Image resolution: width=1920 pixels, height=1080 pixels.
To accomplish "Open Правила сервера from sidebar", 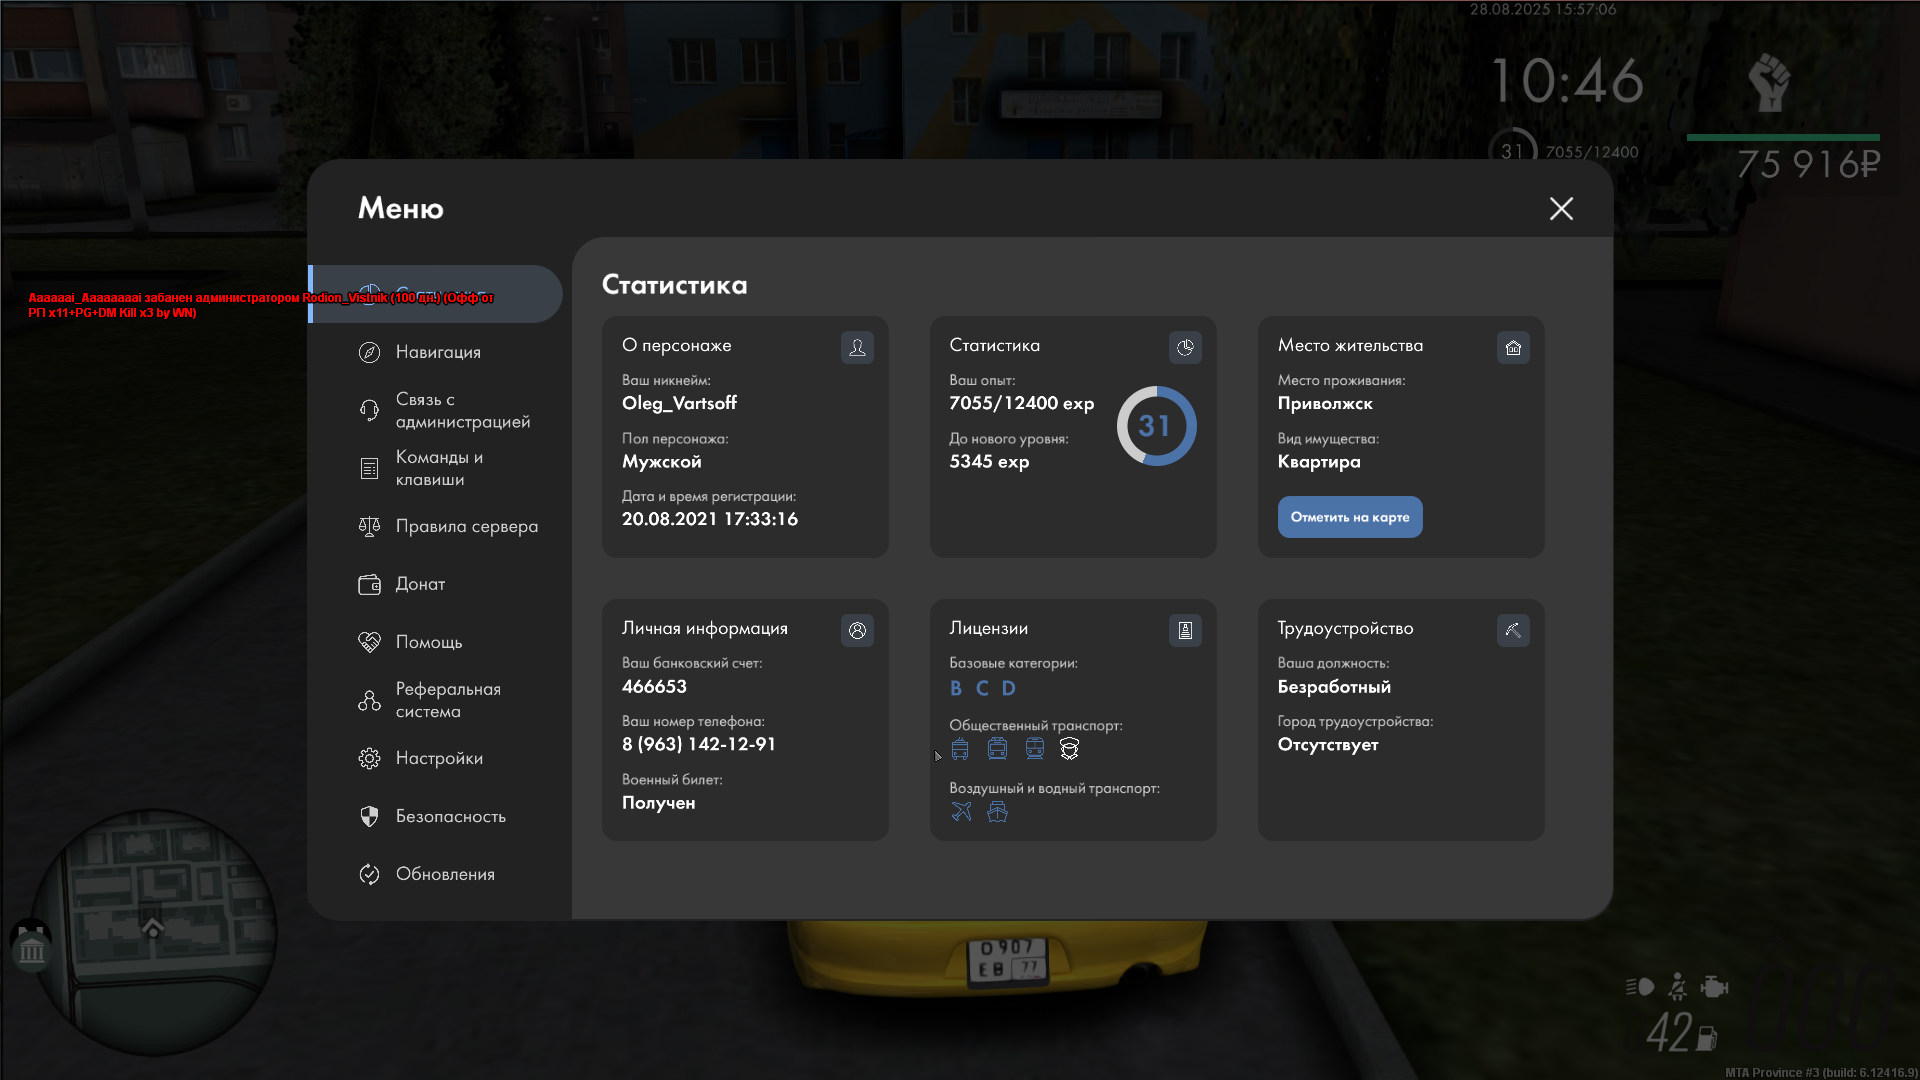I will point(466,527).
